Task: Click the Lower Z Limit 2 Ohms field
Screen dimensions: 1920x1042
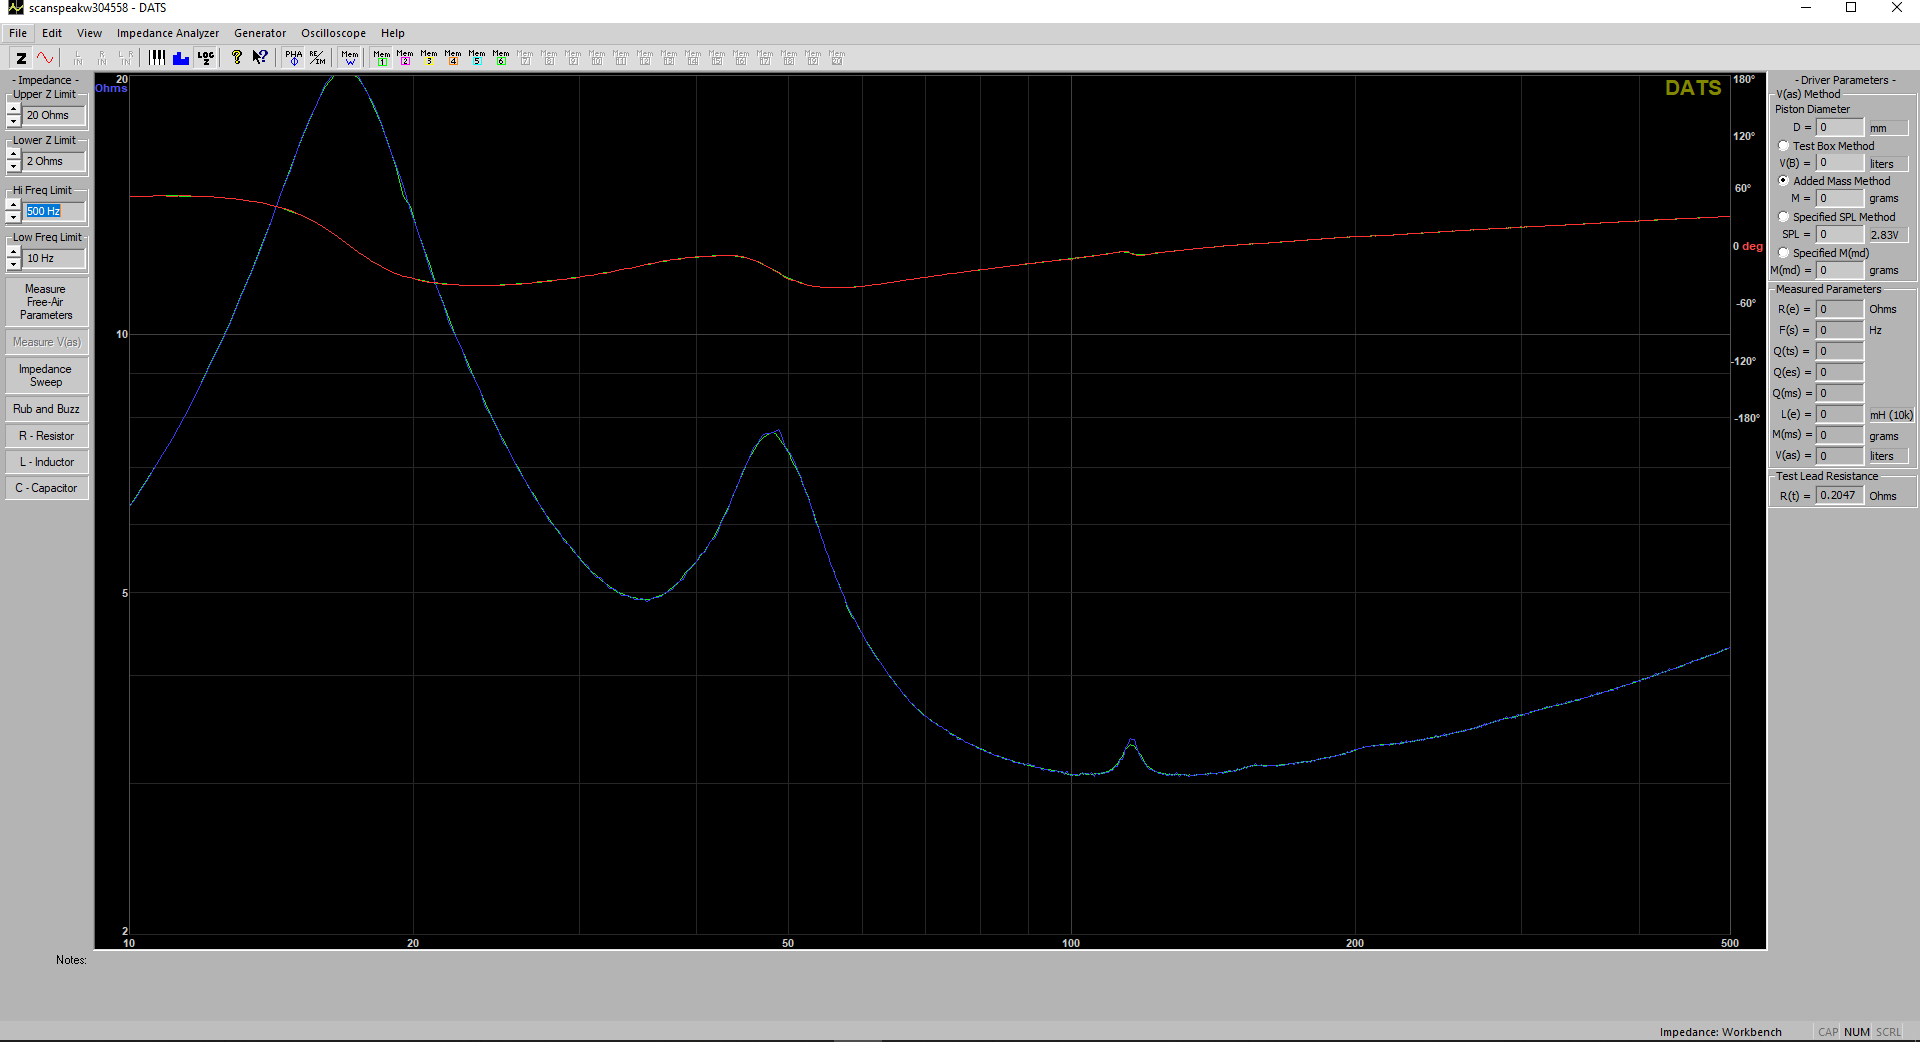Action: pyautogui.click(x=55, y=161)
